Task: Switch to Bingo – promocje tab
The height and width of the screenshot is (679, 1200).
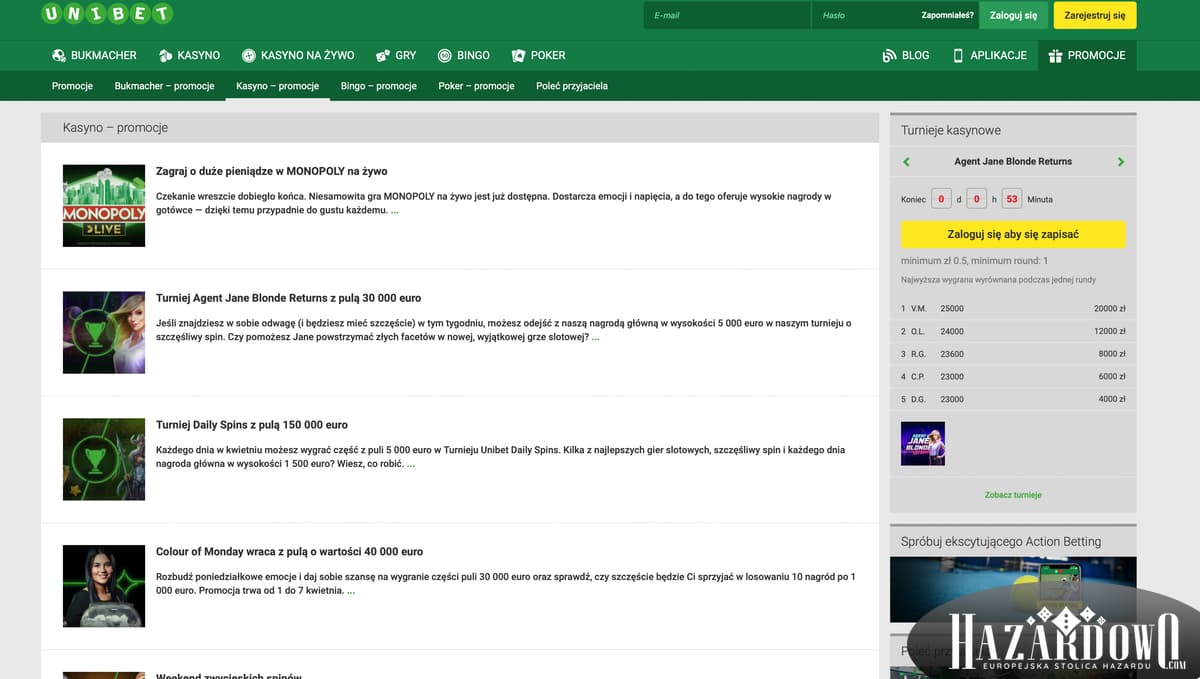Action: [378, 86]
